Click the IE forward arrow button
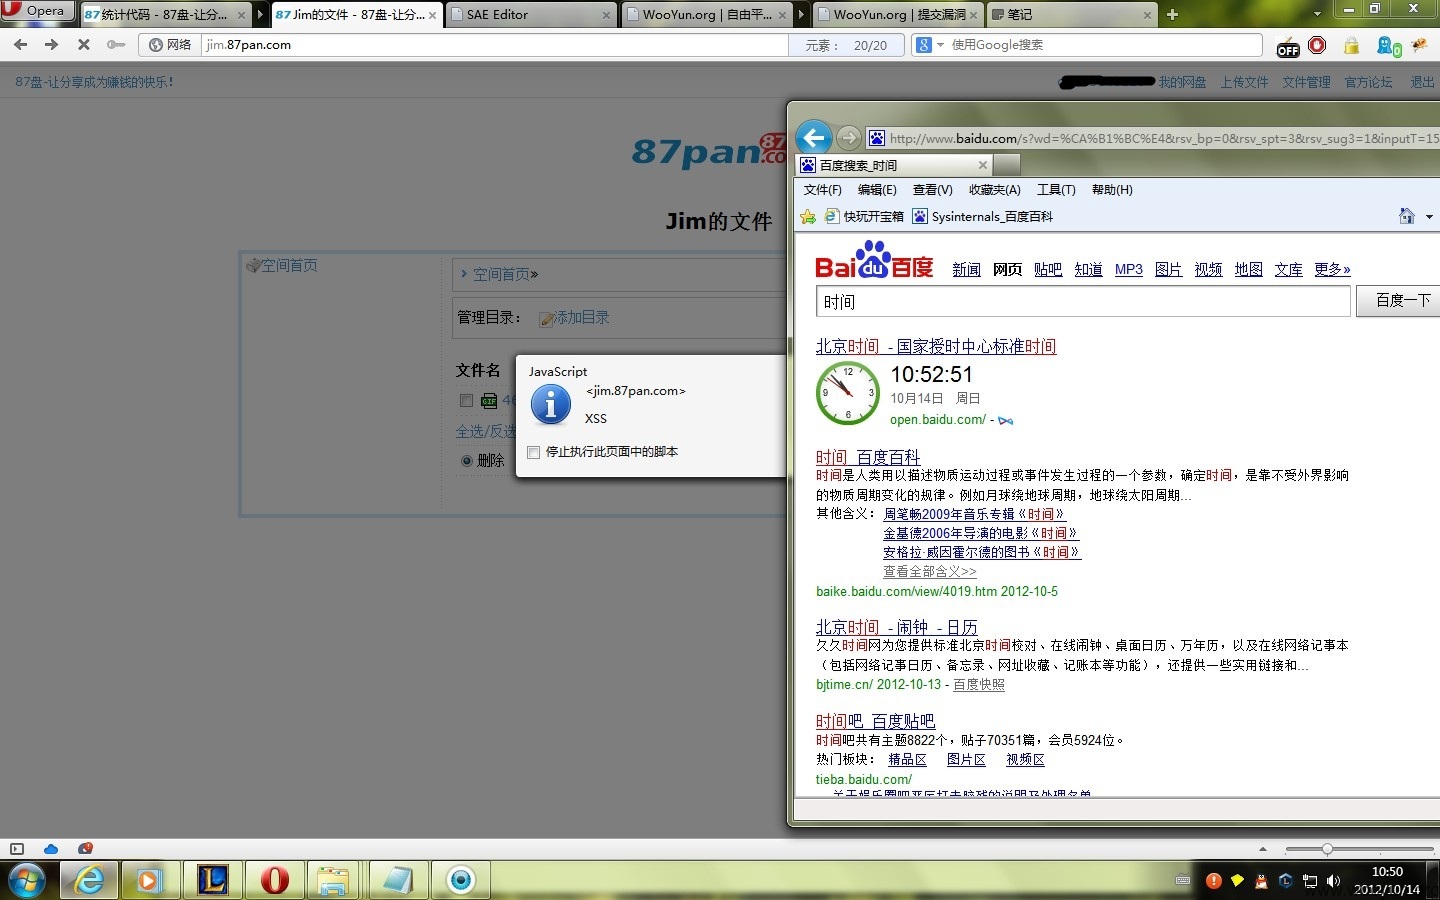This screenshot has width=1440, height=900. tap(848, 138)
